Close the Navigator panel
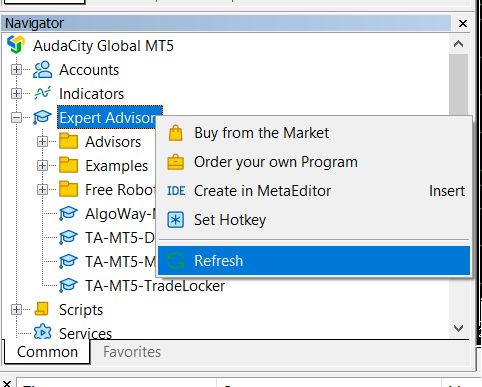This screenshot has width=482, height=387. [463, 23]
